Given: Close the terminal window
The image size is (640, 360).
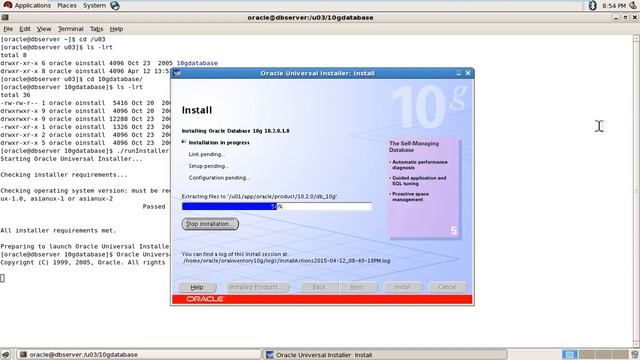Looking at the screenshot, I should pyautogui.click(x=635, y=18).
